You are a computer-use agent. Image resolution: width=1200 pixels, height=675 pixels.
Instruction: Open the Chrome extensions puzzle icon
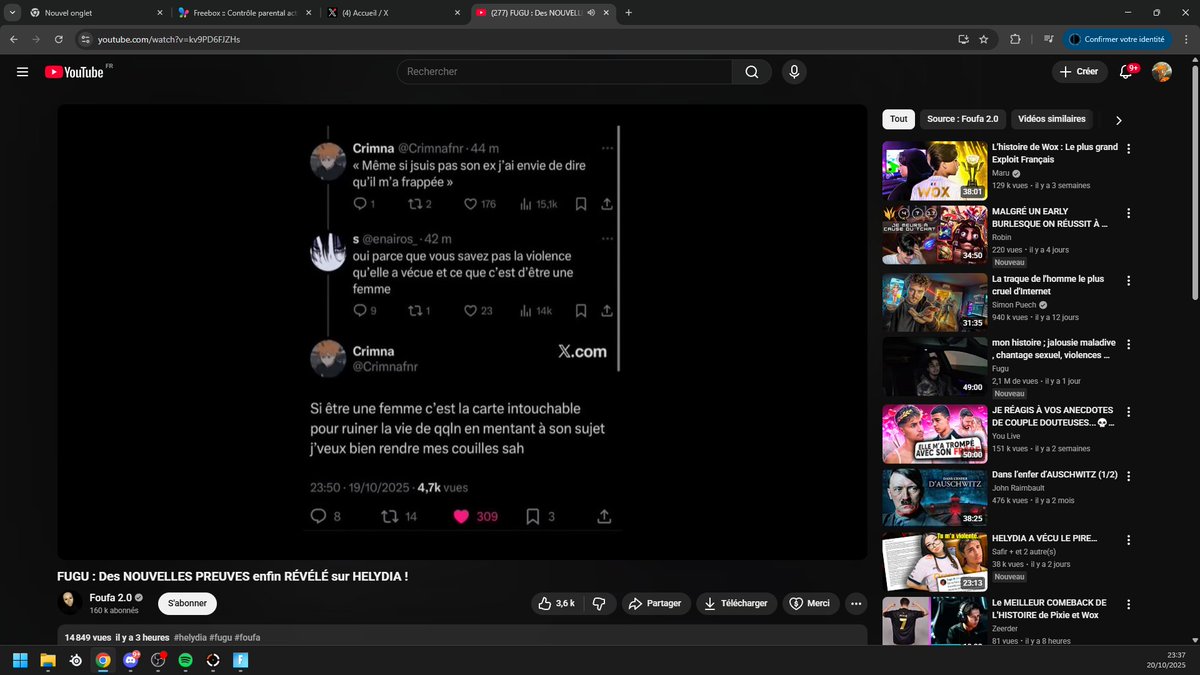pos(1016,39)
